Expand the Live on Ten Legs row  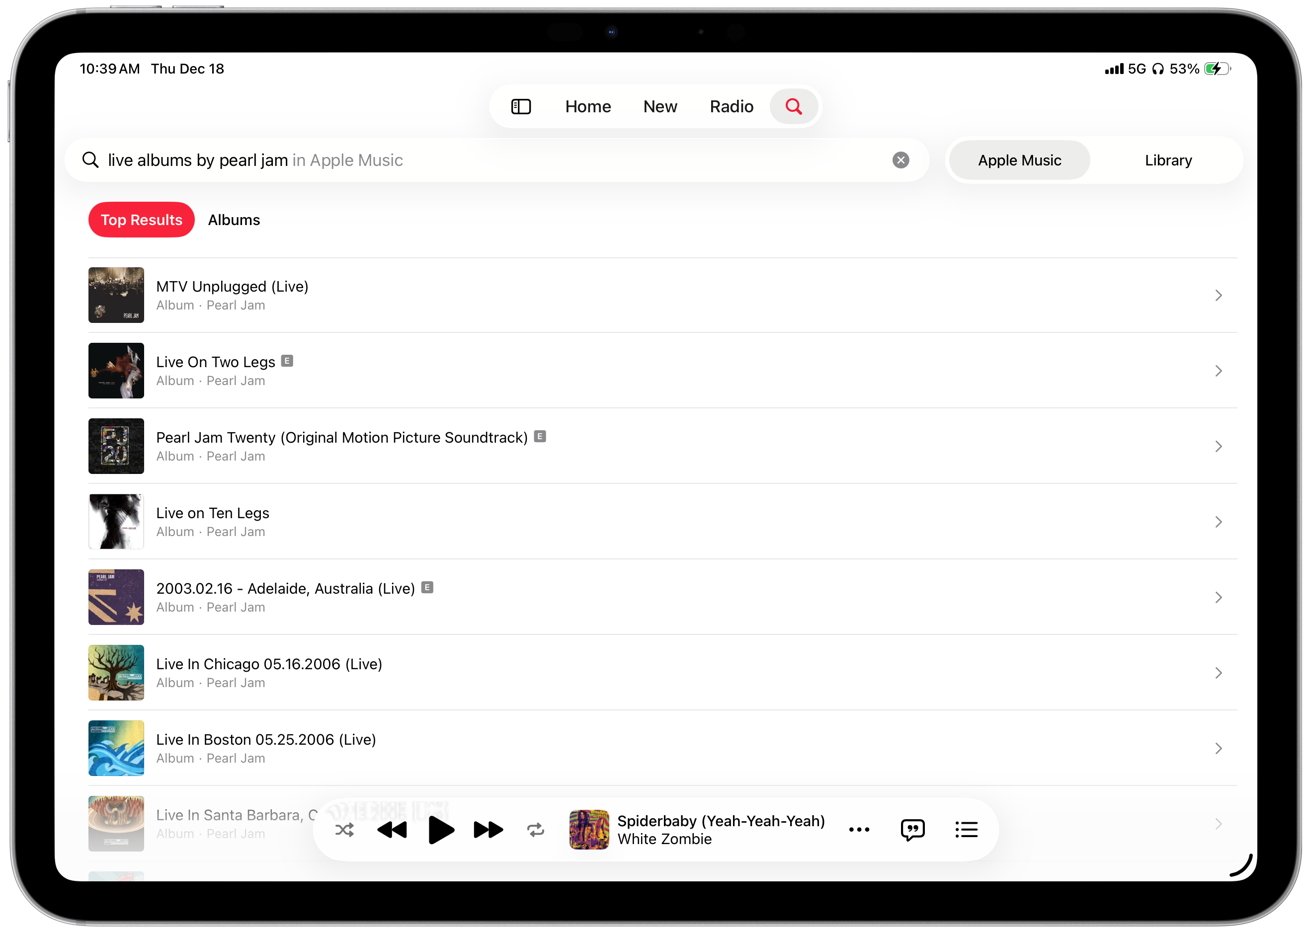tap(1218, 521)
